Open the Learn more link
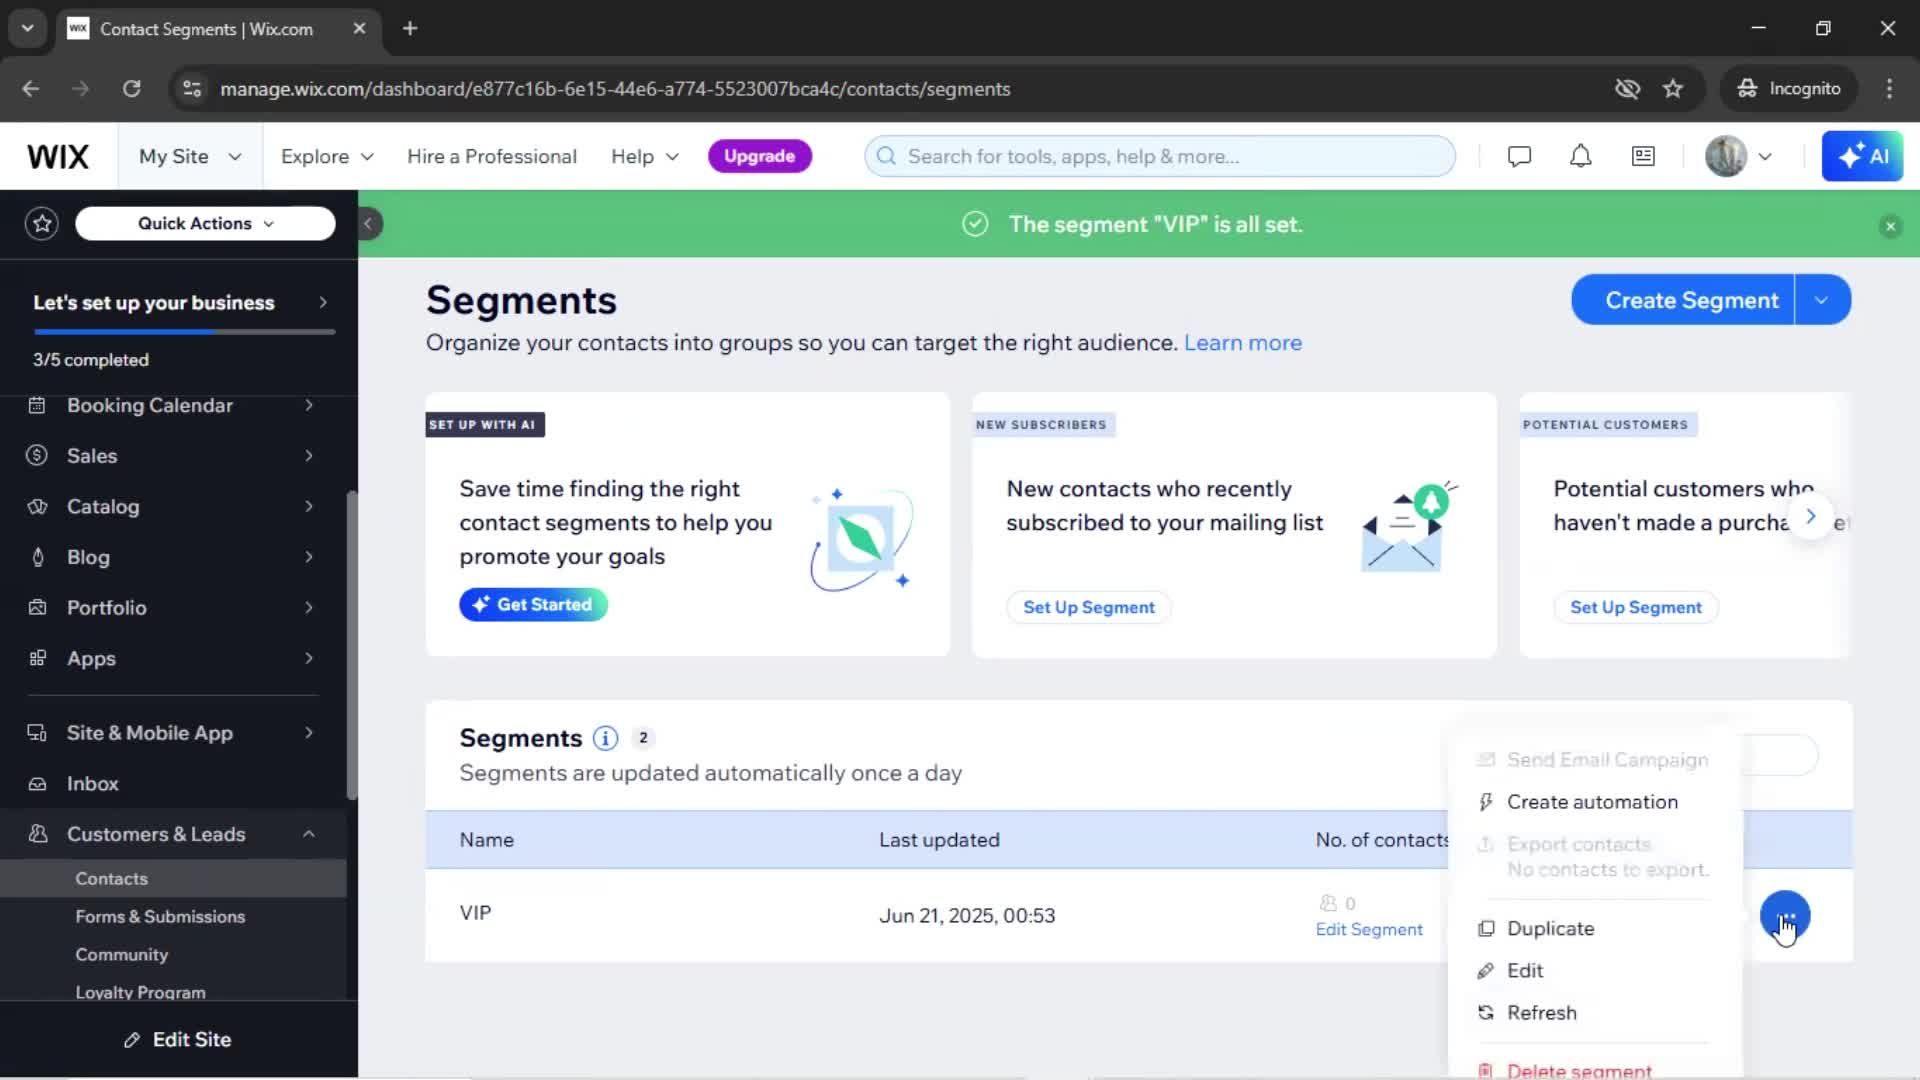The image size is (1920, 1080). pyautogui.click(x=1243, y=343)
